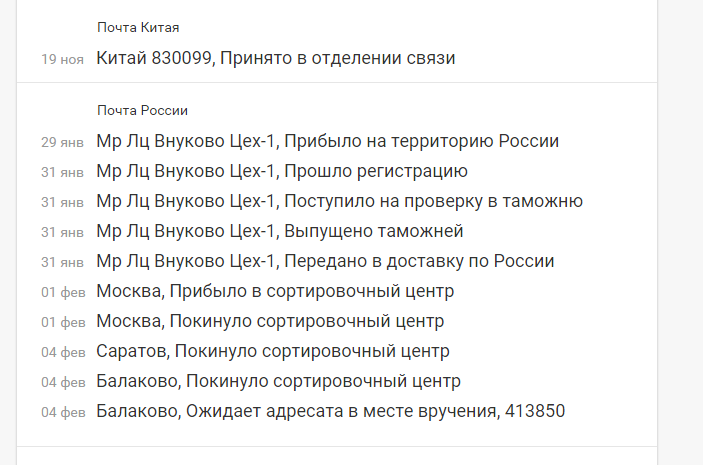Click the postal index 830099
The width and height of the screenshot is (703, 465).
coord(182,58)
